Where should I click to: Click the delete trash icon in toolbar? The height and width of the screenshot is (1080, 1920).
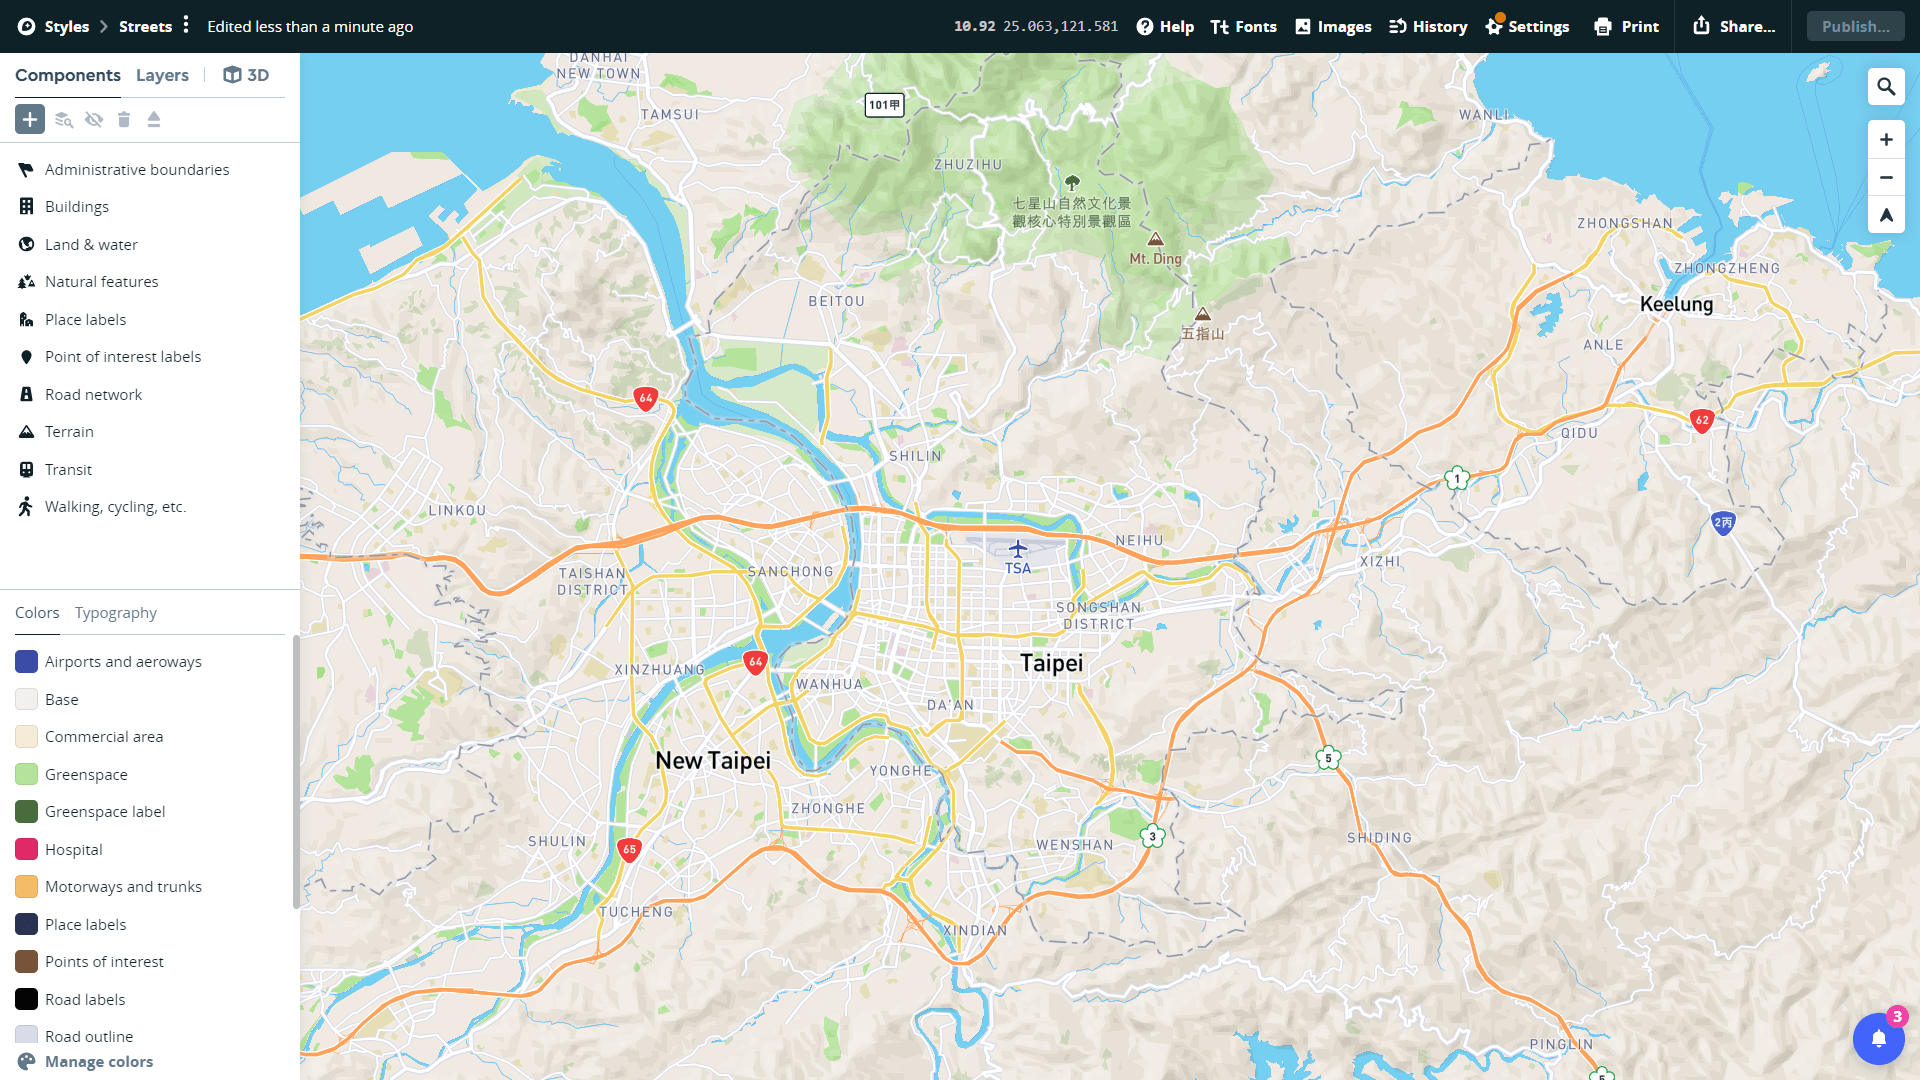tap(124, 120)
